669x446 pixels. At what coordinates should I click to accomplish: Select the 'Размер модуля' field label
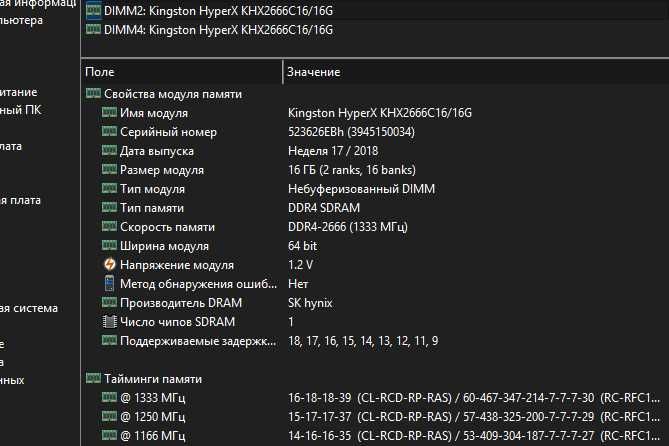(x=162, y=170)
